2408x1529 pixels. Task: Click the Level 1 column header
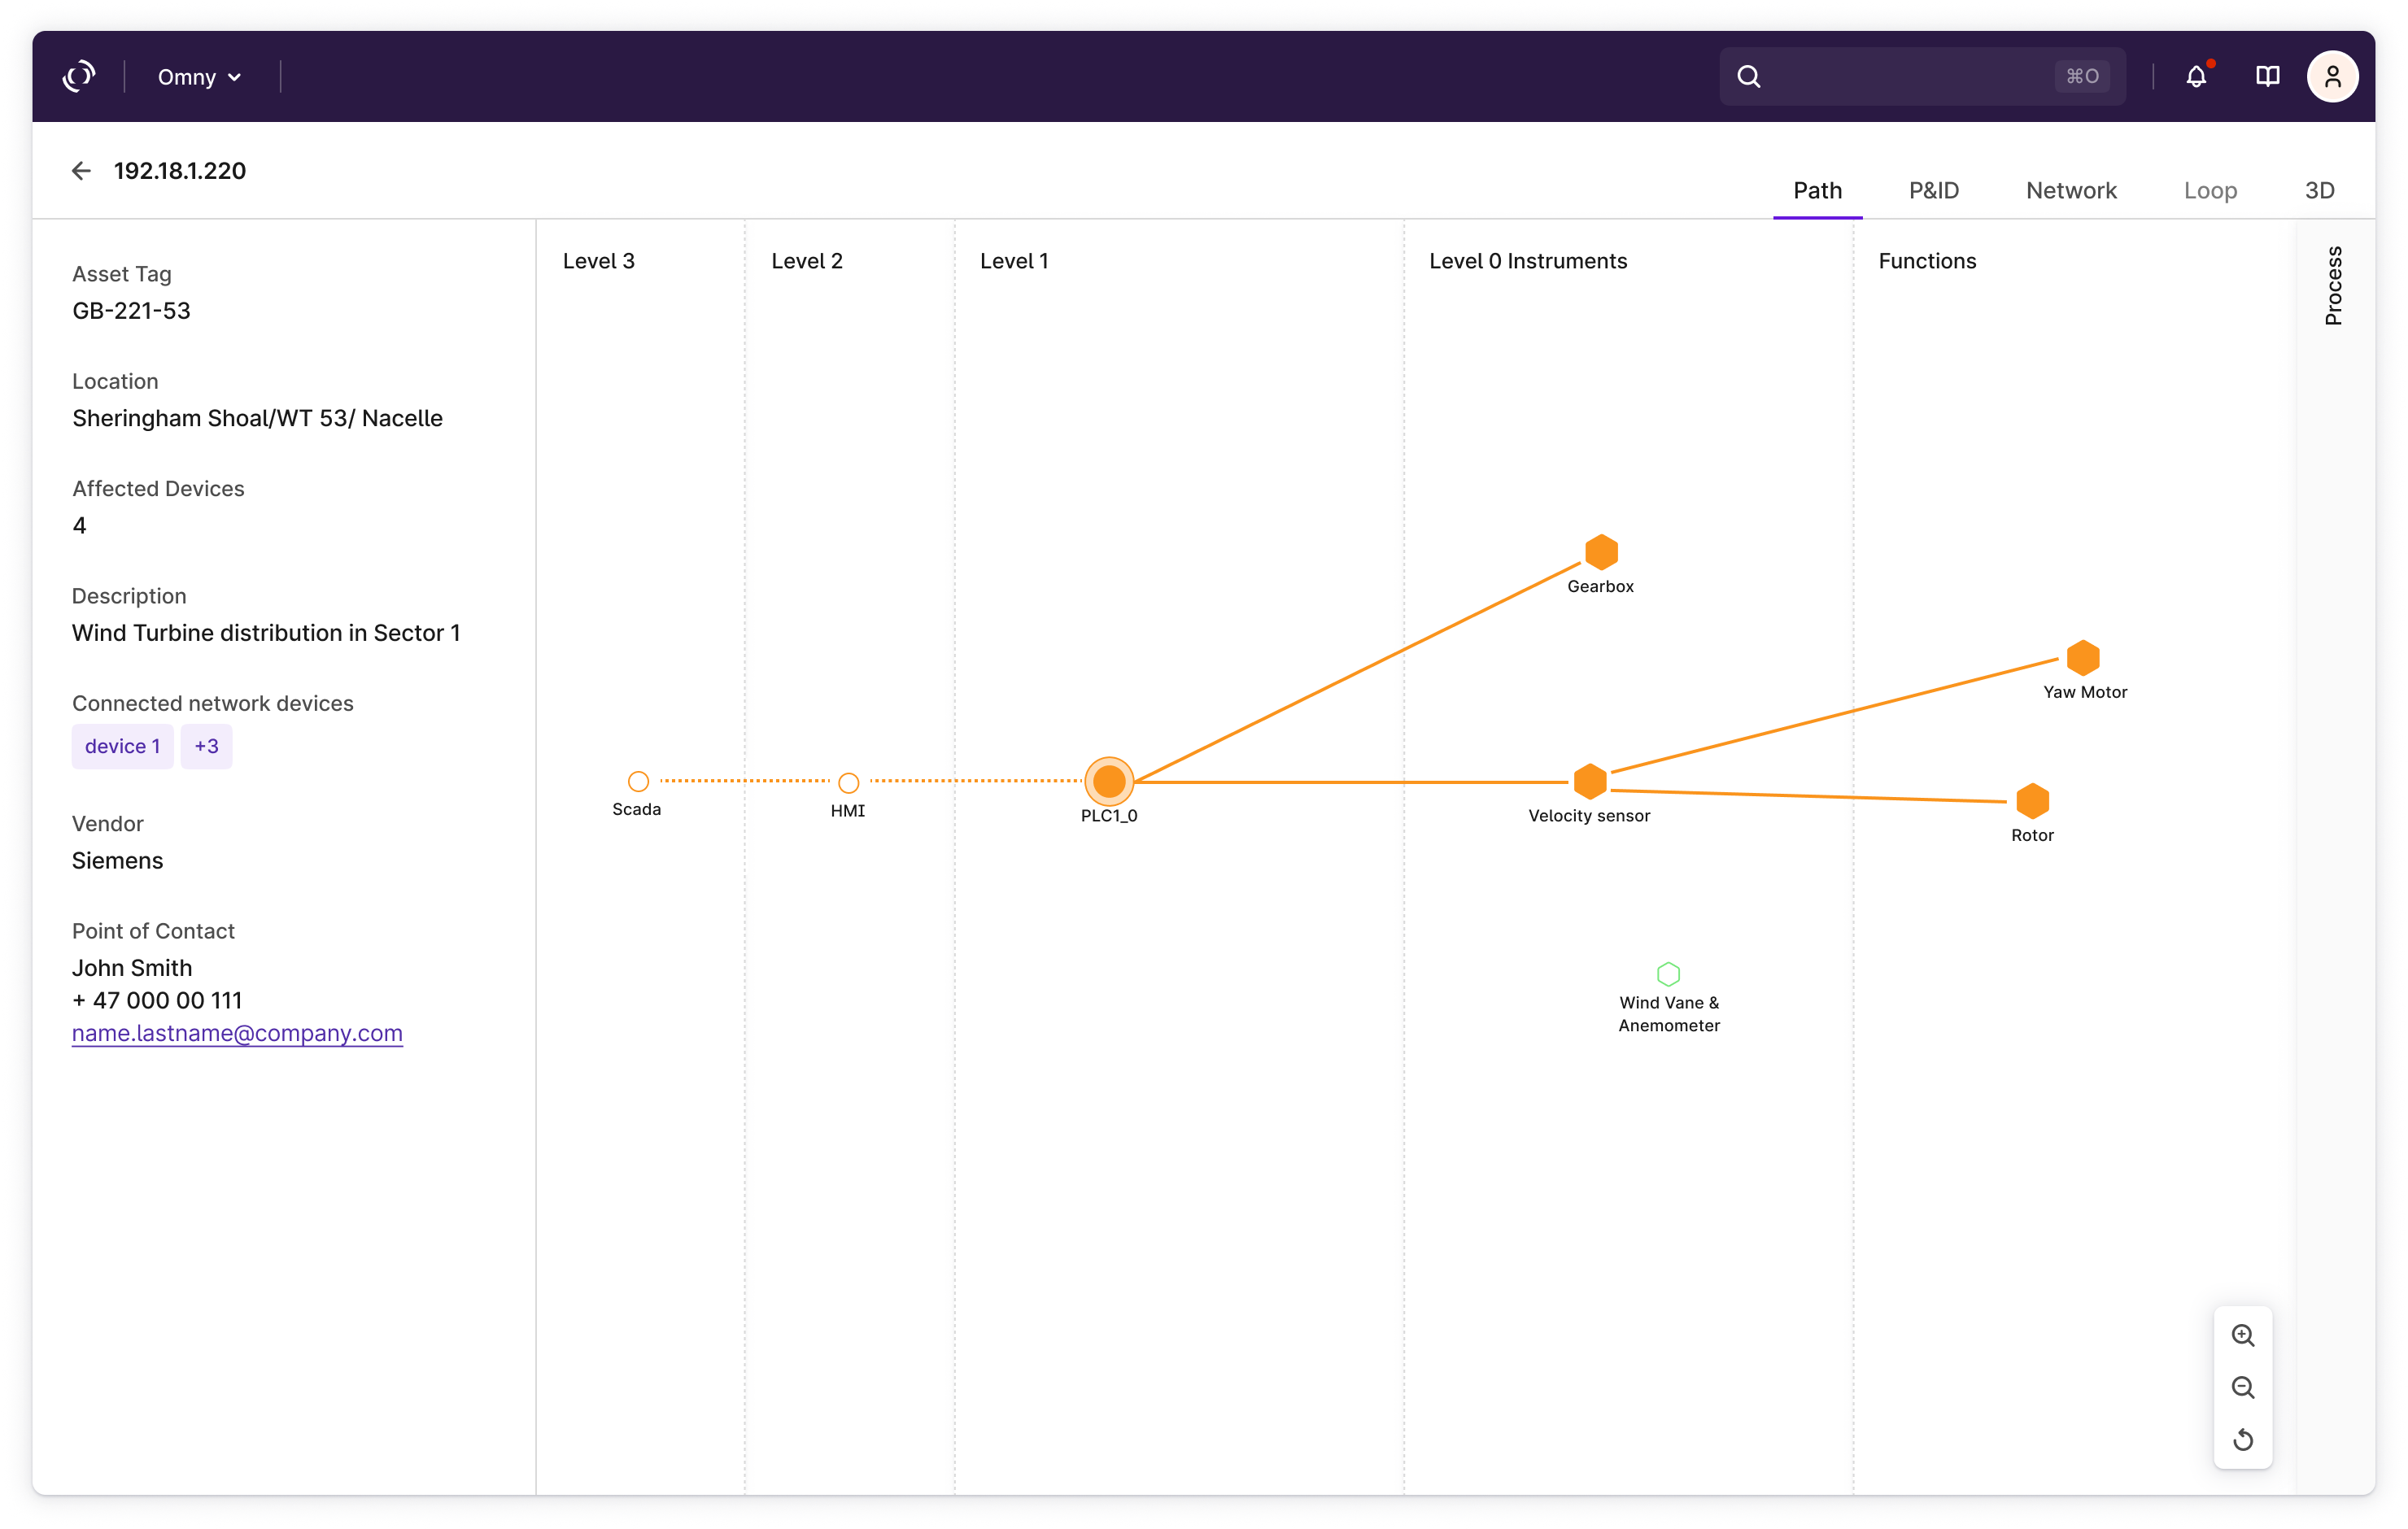coord(1014,261)
